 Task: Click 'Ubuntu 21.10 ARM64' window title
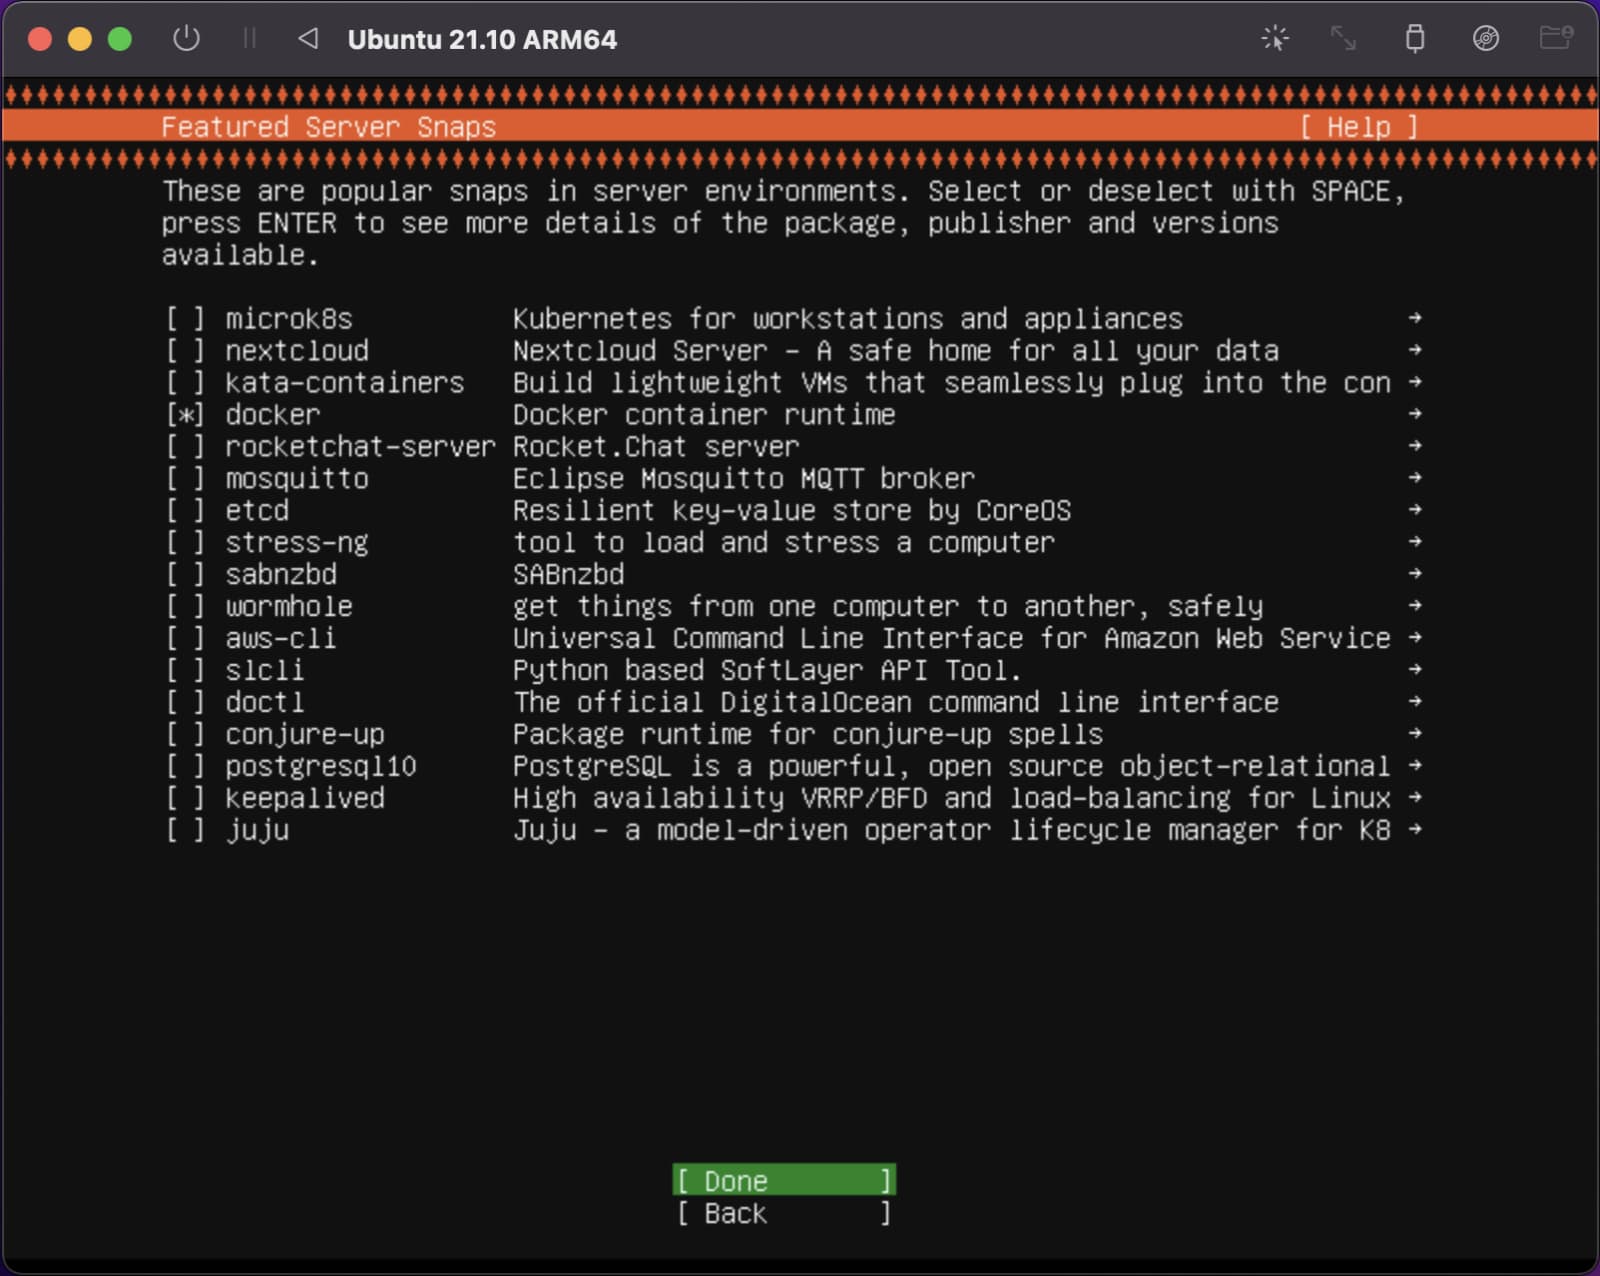click(482, 40)
